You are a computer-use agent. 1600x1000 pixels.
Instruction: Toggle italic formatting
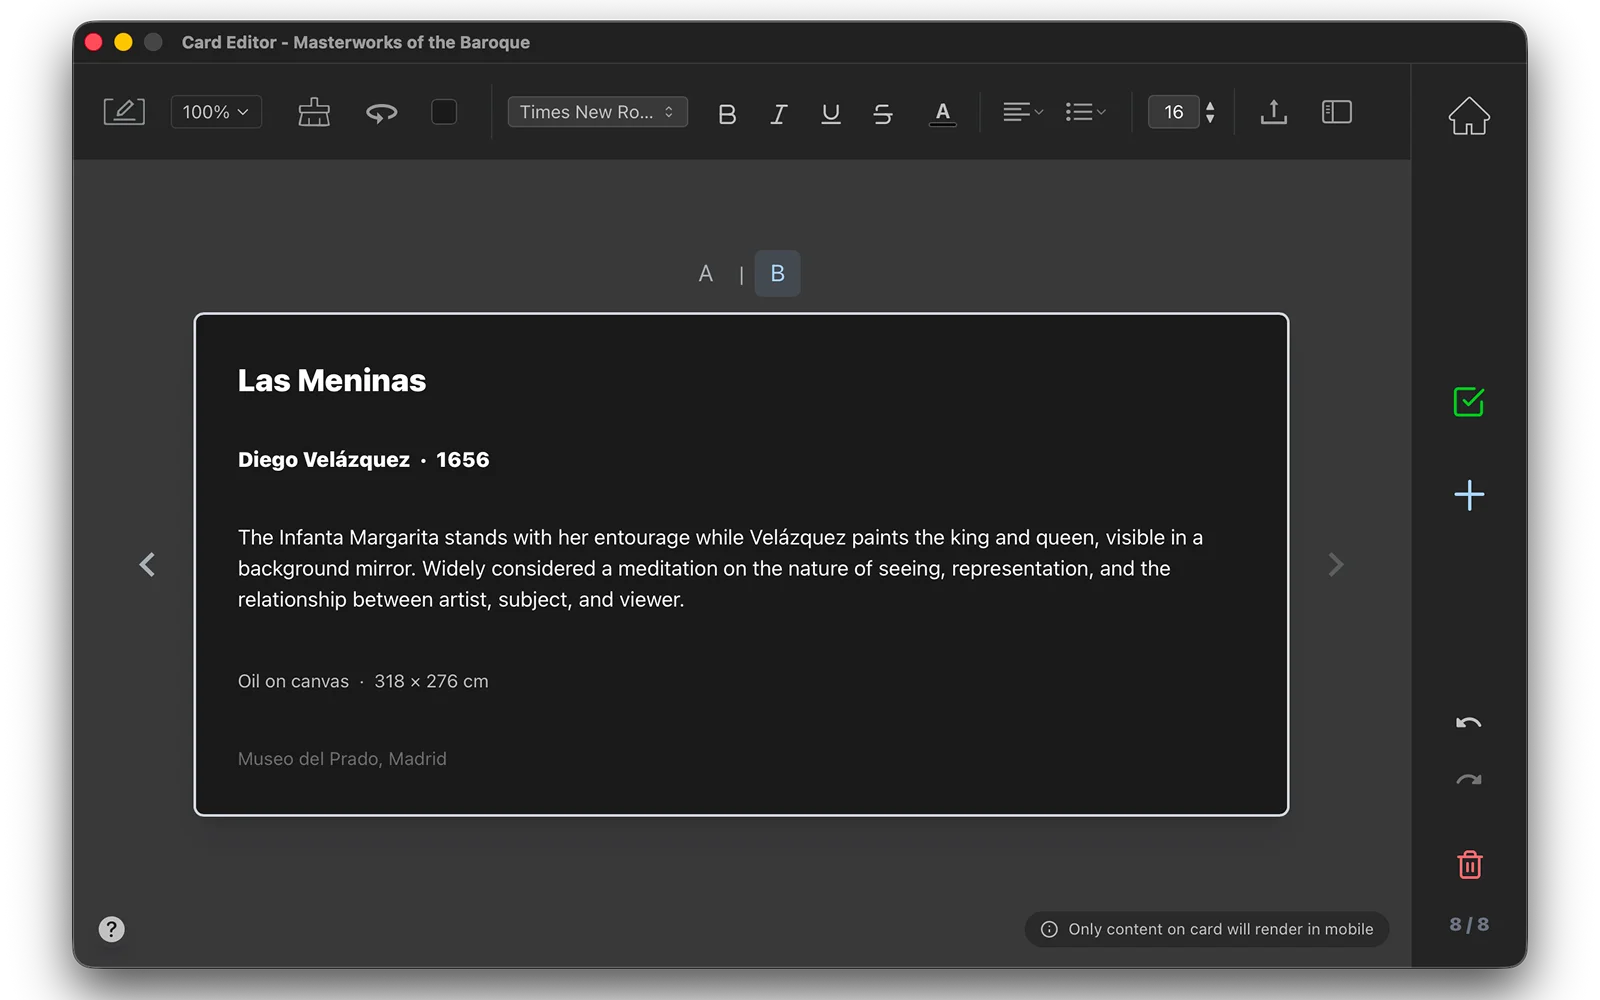(779, 114)
